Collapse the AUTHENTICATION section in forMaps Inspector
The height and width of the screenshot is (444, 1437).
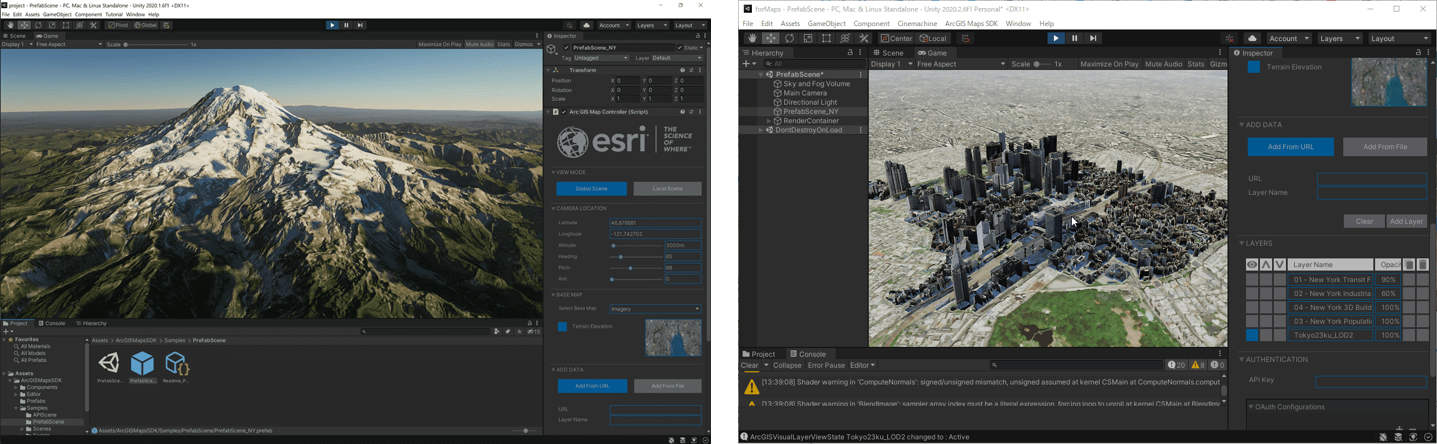pyautogui.click(x=1242, y=359)
